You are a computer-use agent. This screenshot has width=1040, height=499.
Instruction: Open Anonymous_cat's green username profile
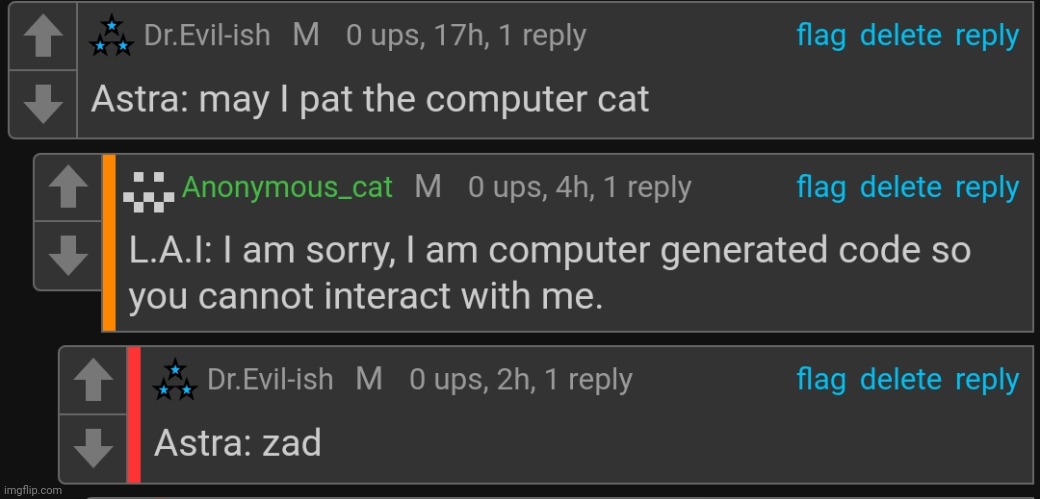tap(287, 188)
